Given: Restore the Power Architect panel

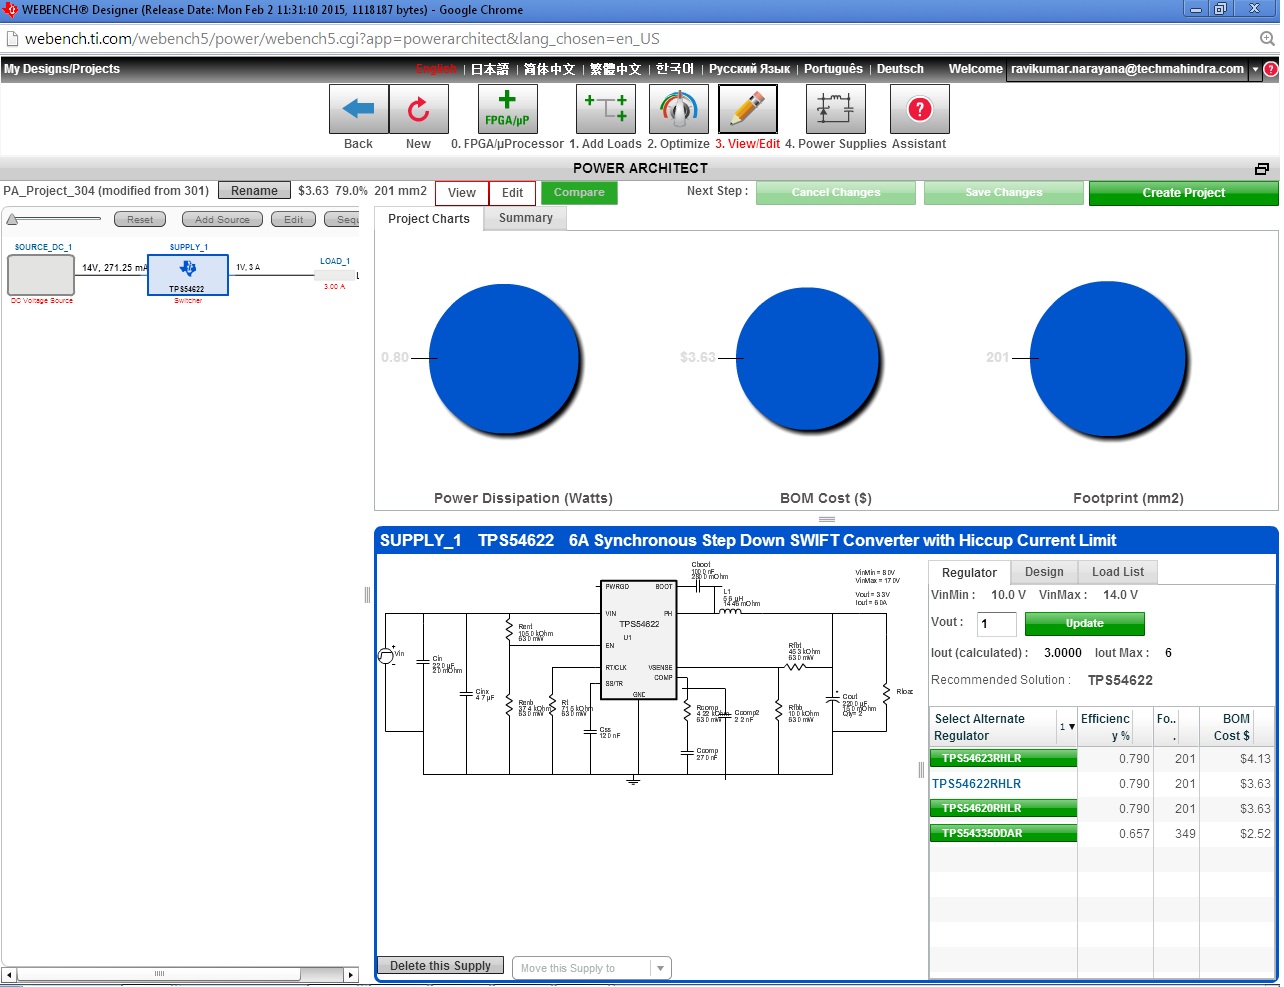Looking at the screenshot, I should pyautogui.click(x=1262, y=169).
